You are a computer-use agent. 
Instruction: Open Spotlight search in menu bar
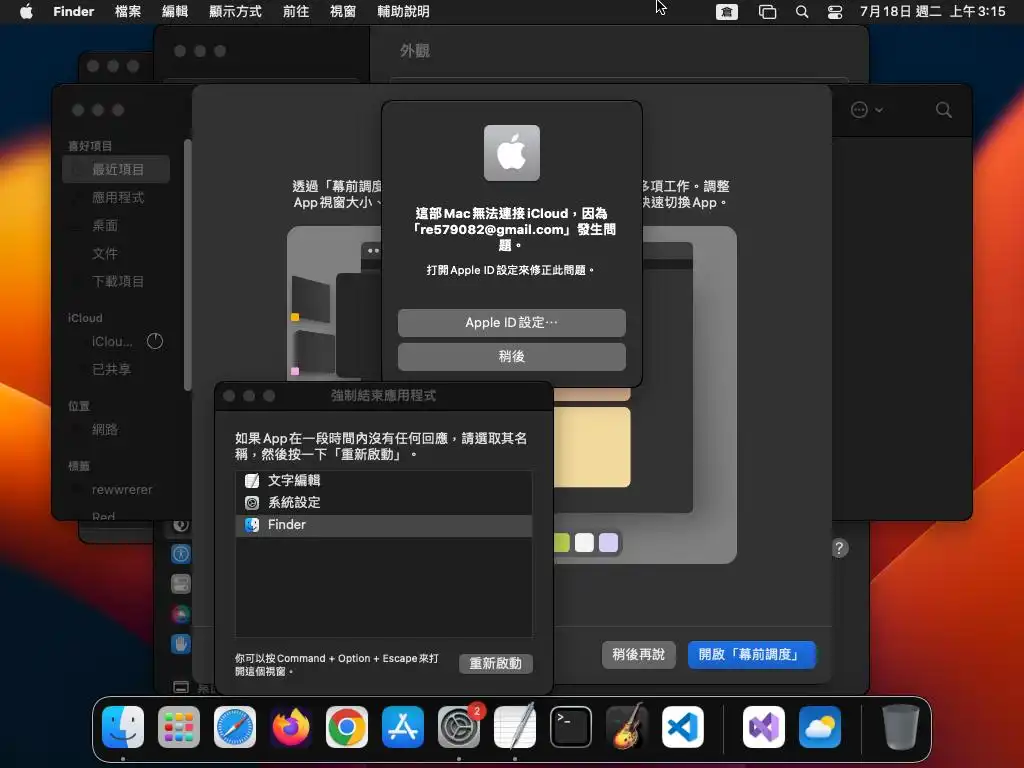pyautogui.click(x=802, y=12)
